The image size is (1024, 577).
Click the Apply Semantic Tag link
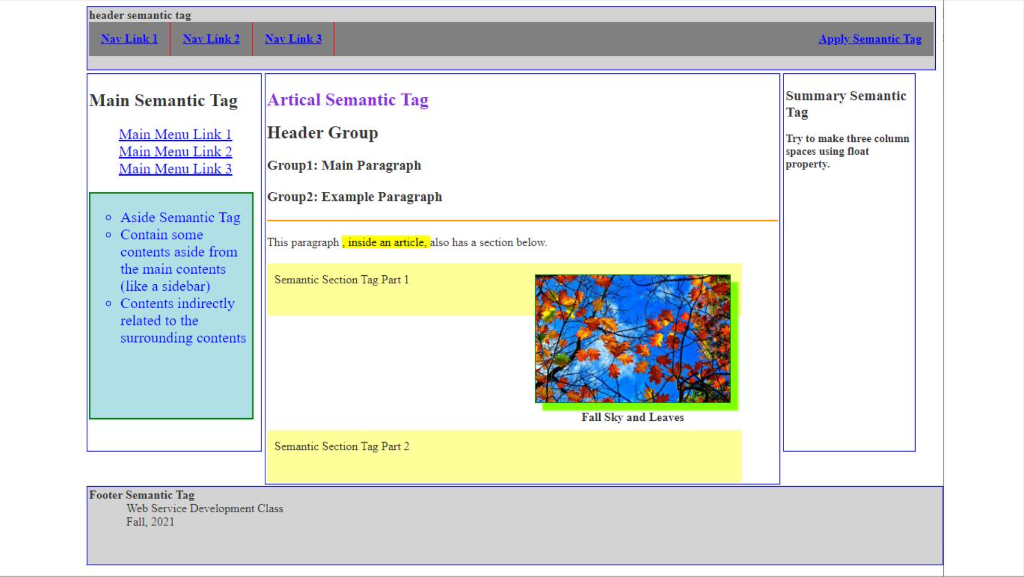[869, 39]
